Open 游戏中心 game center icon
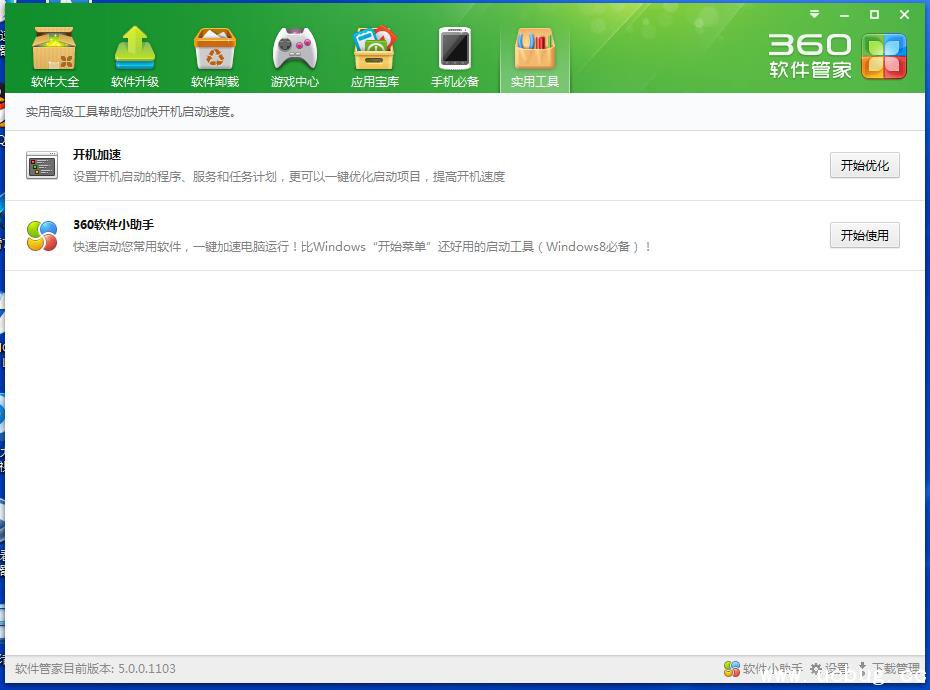 pyautogui.click(x=295, y=56)
